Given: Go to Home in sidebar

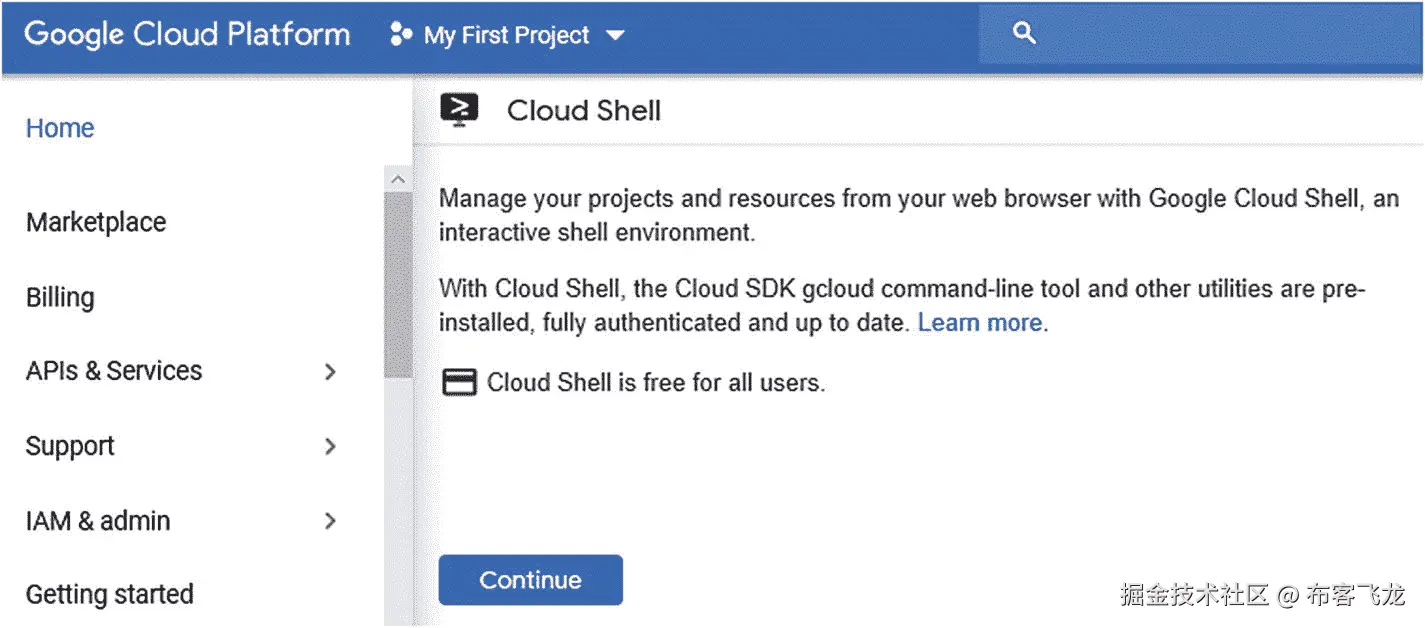Looking at the screenshot, I should pyautogui.click(x=60, y=128).
